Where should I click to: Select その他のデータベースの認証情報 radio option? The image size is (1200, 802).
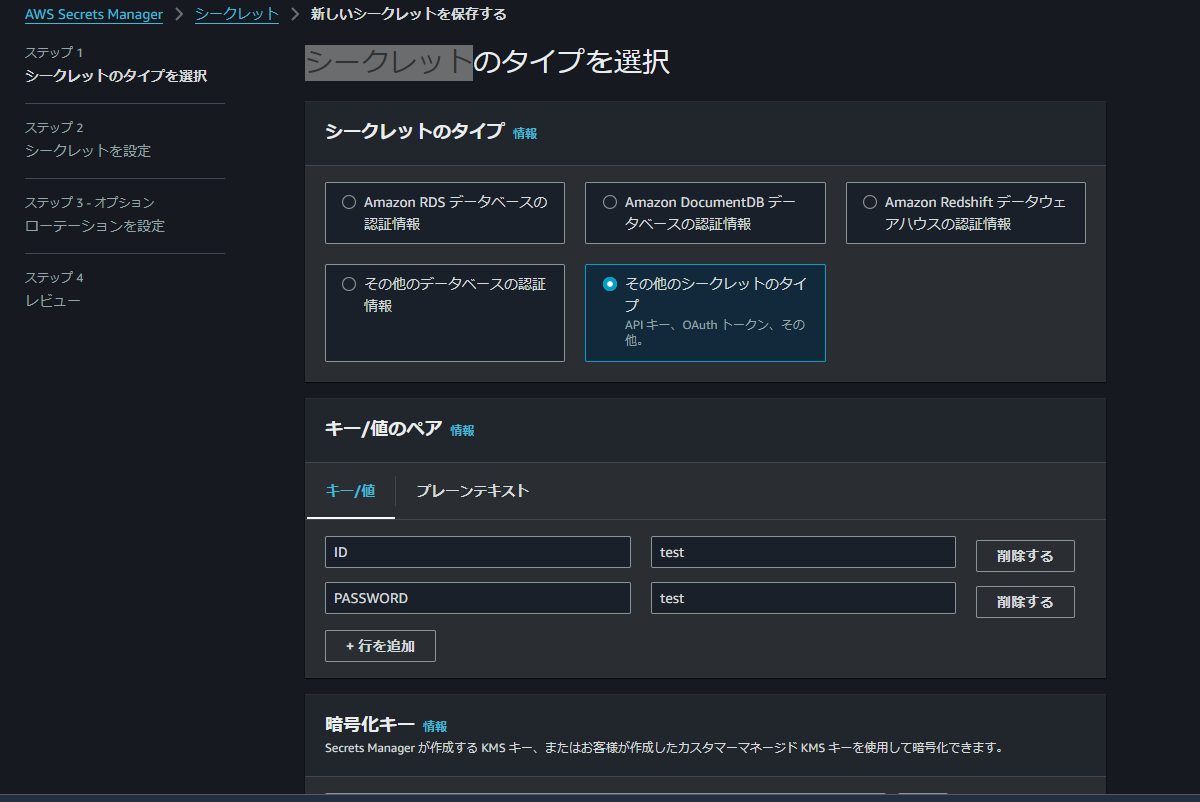point(349,284)
